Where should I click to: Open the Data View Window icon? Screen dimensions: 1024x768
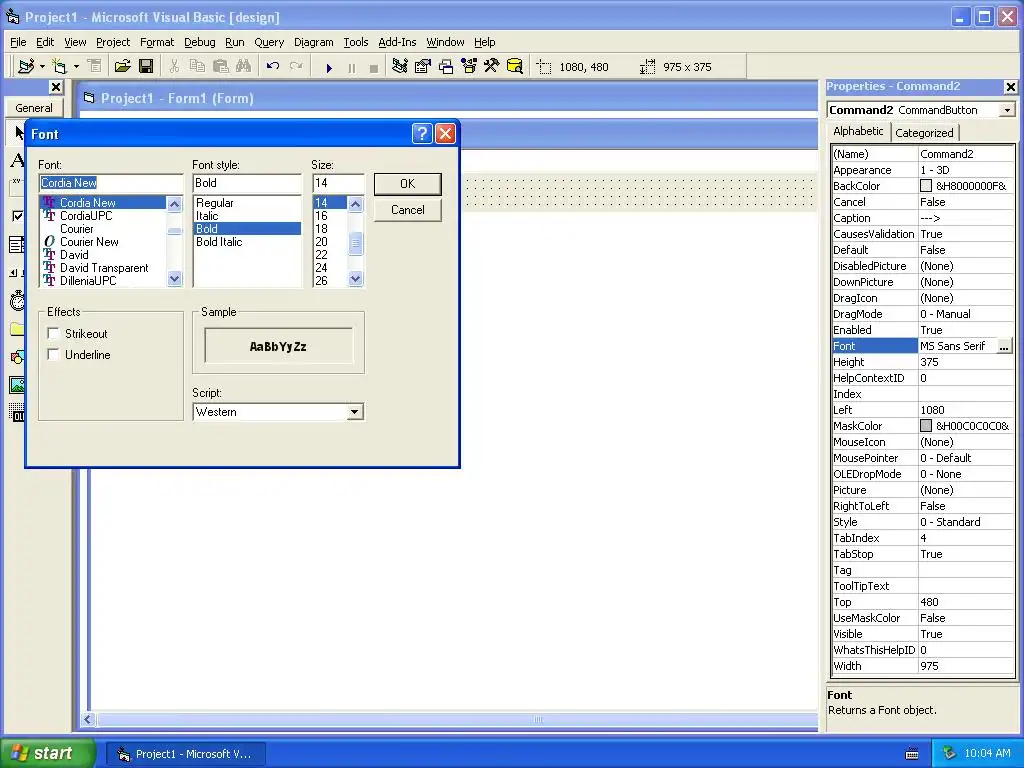(x=515, y=66)
